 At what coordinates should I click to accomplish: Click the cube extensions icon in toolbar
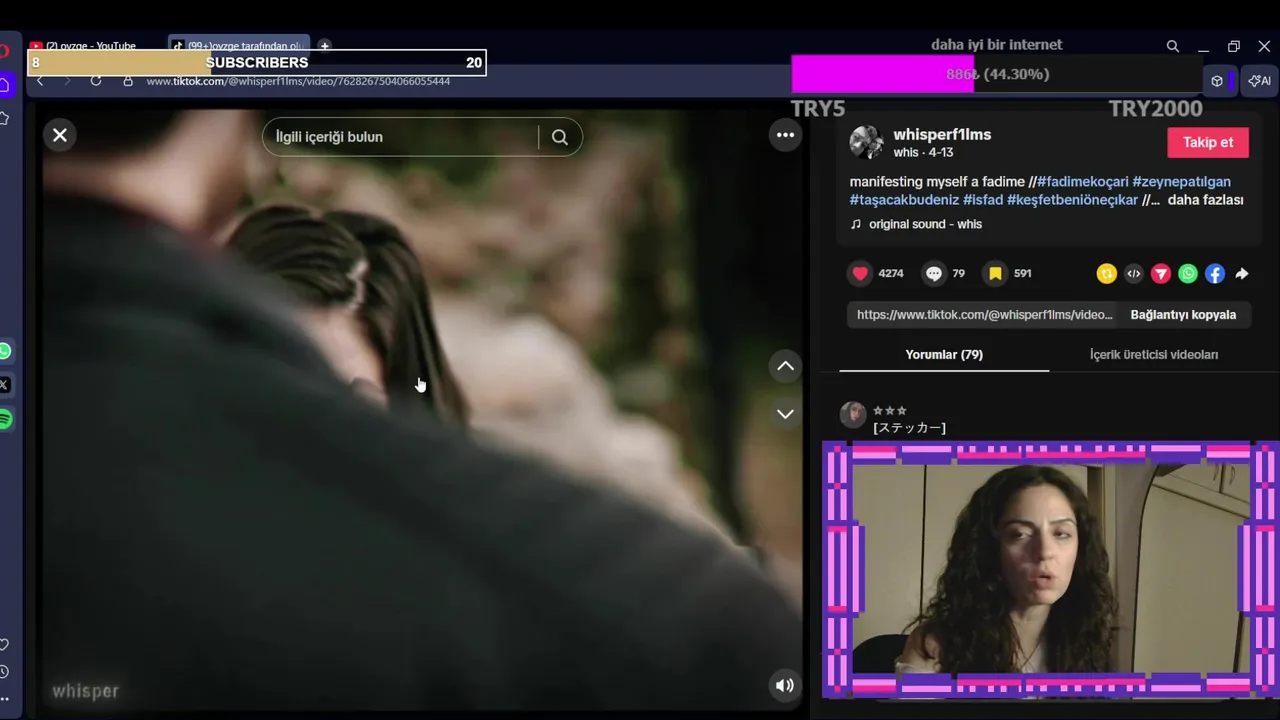click(x=1217, y=81)
